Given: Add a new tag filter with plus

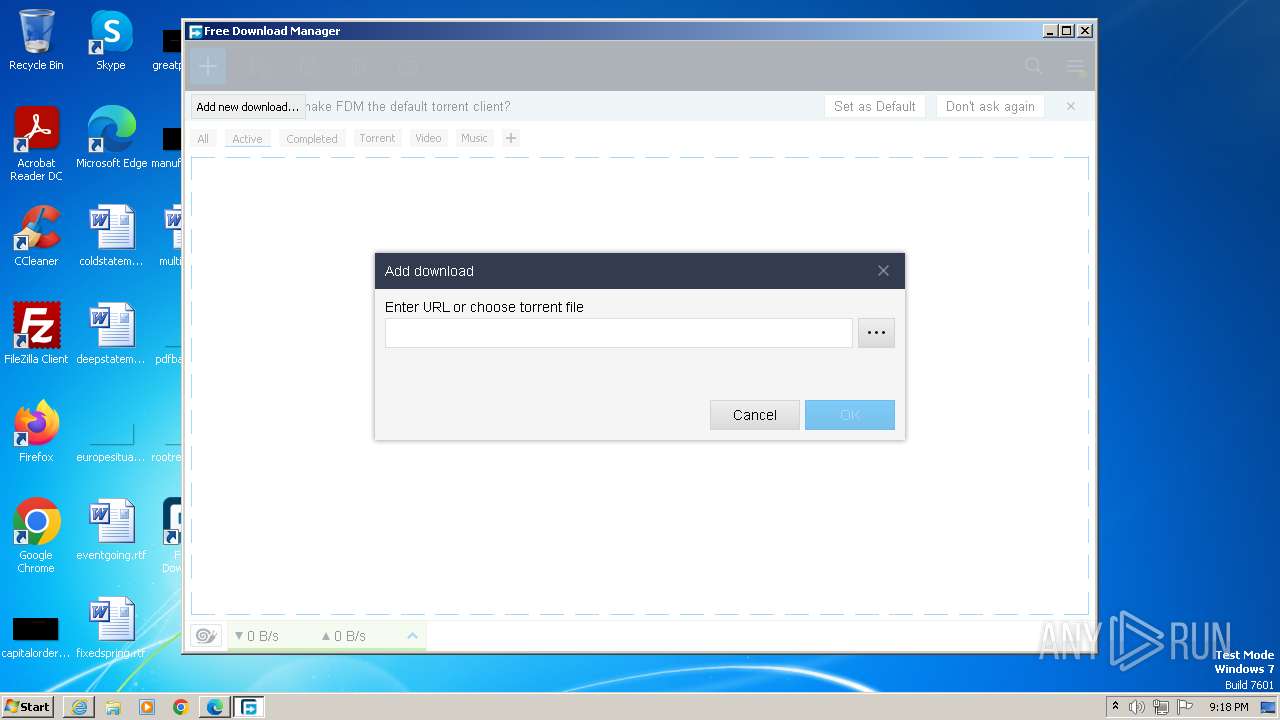Looking at the screenshot, I should point(511,139).
